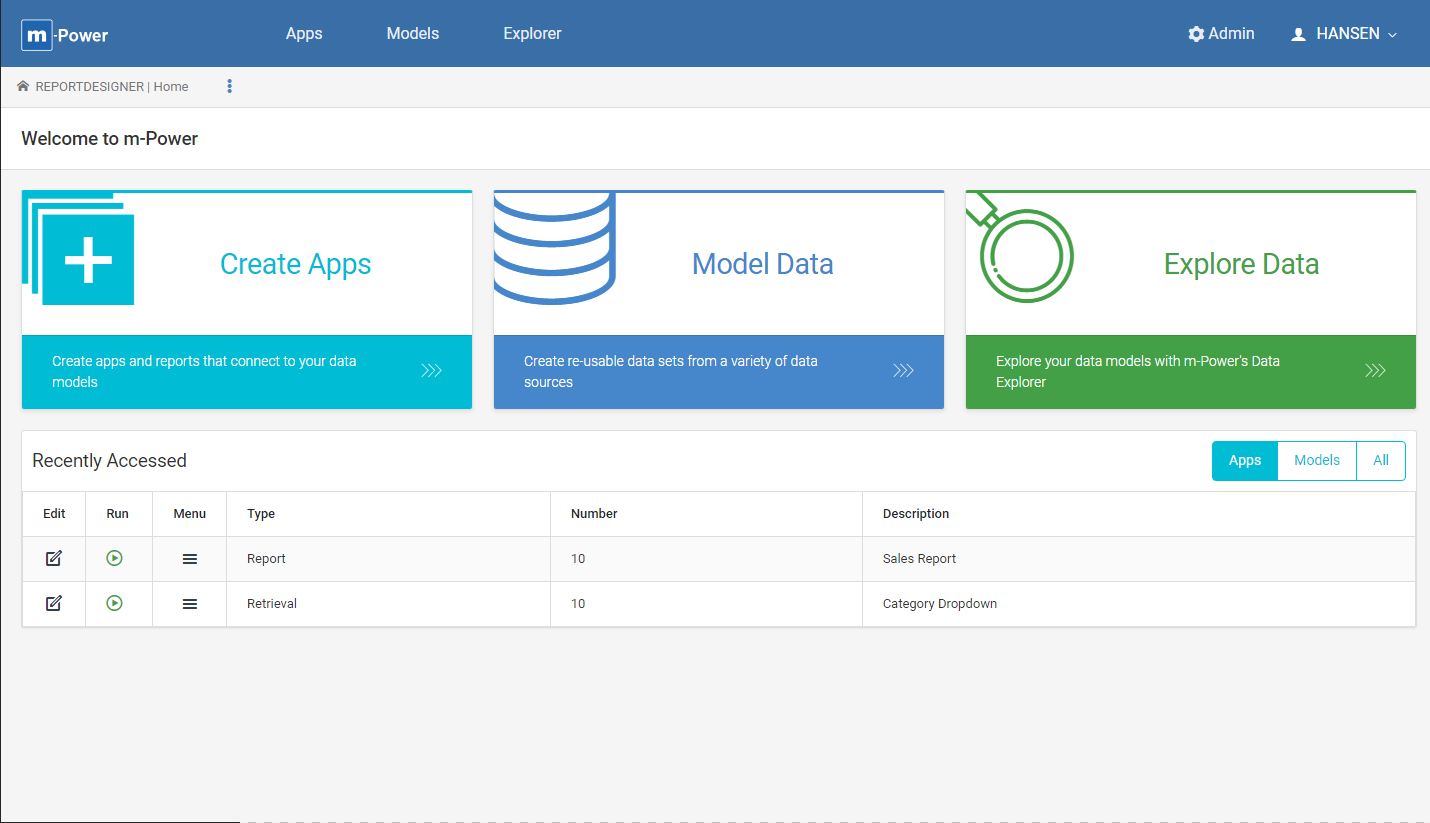Show All recently accessed items
This screenshot has height=823, width=1430.
(1380, 460)
